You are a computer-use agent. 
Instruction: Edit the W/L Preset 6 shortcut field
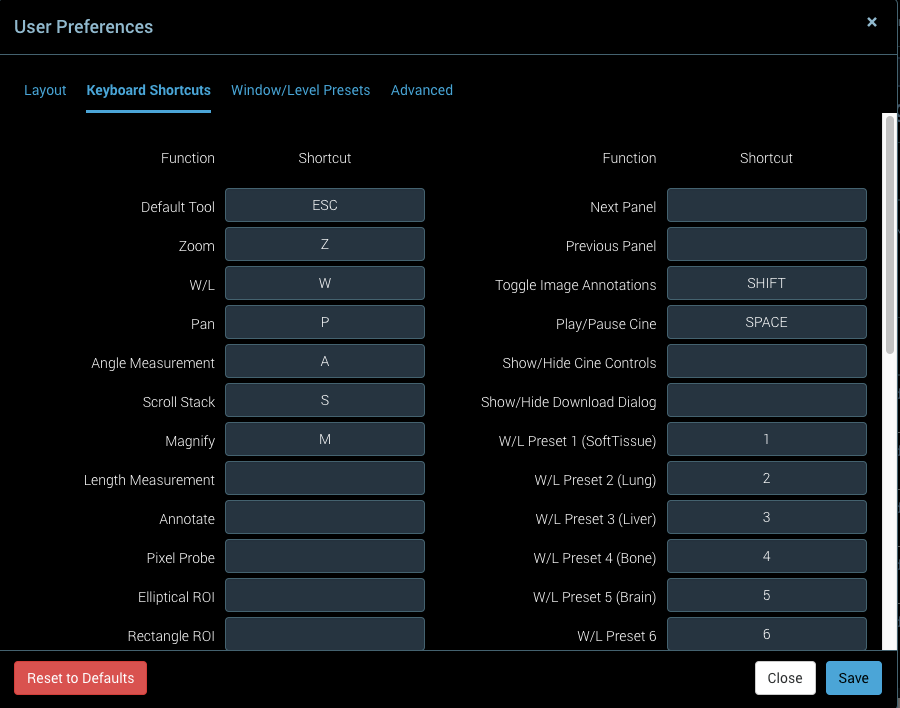[767, 634]
